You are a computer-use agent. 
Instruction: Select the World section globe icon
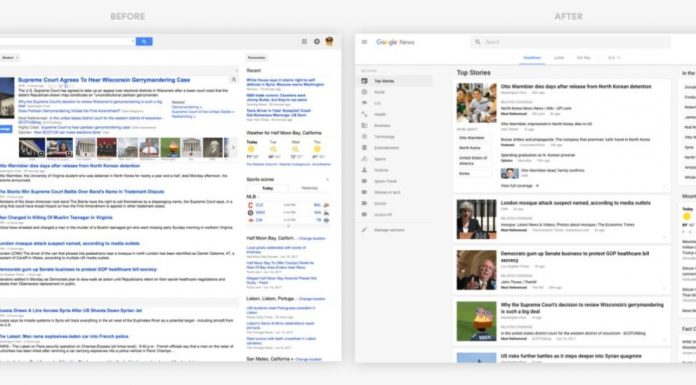point(364,92)
